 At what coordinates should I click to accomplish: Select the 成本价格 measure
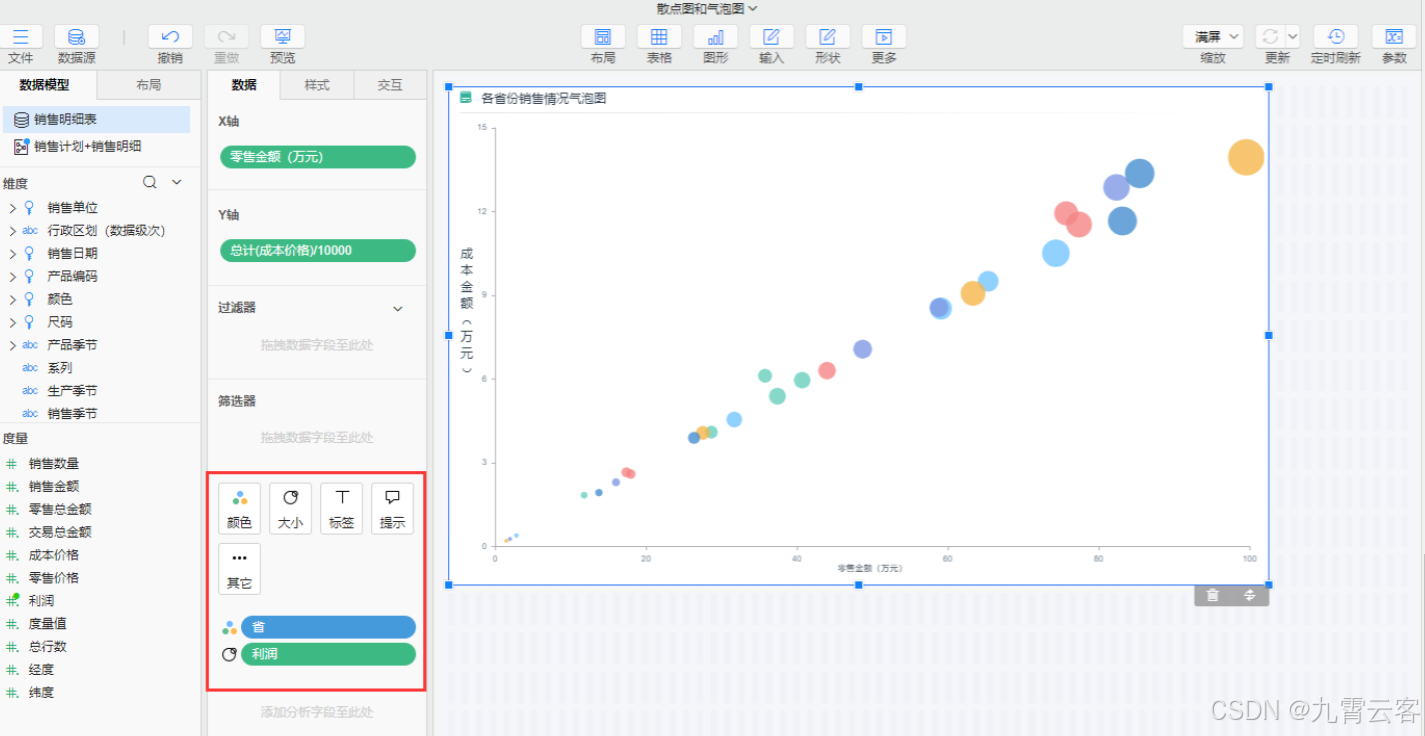54,556
